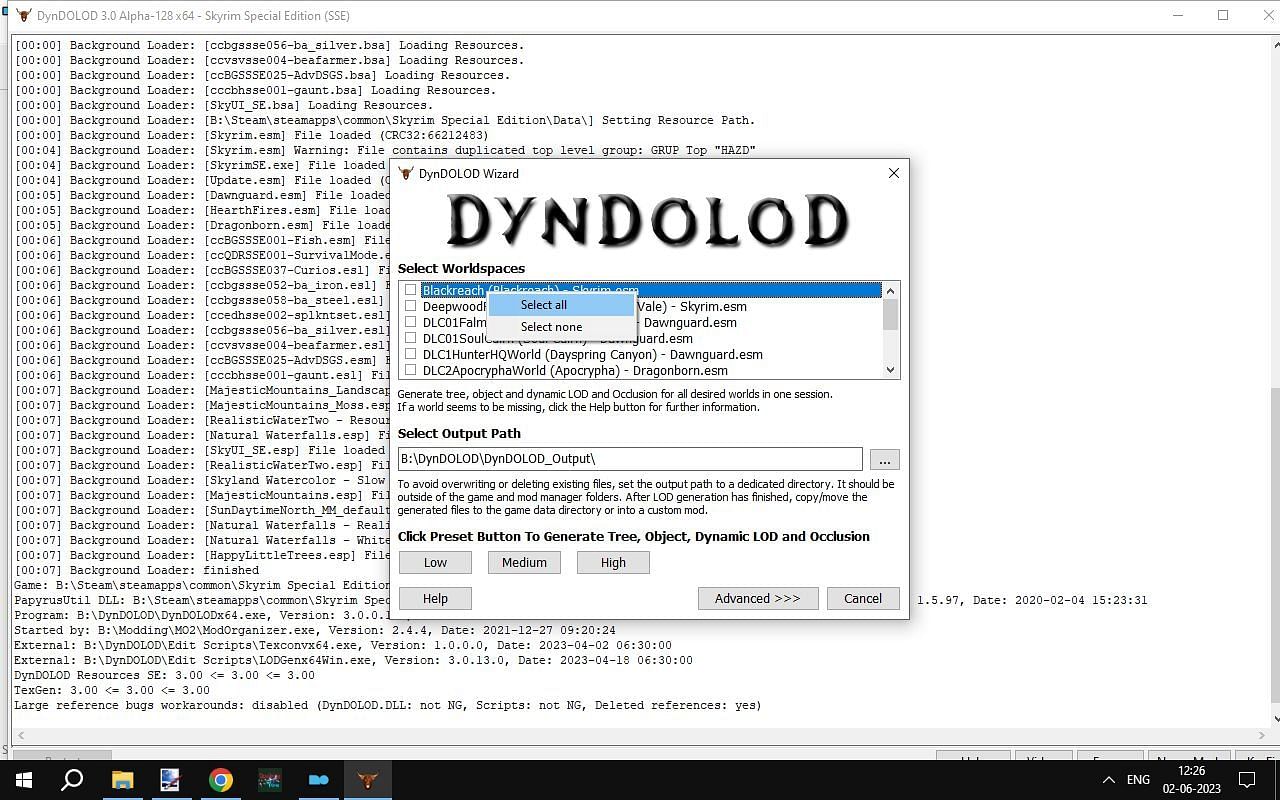Generate LOD with High preset
This screenshot has height=800, width=1280.
click(x=613, y=562)
